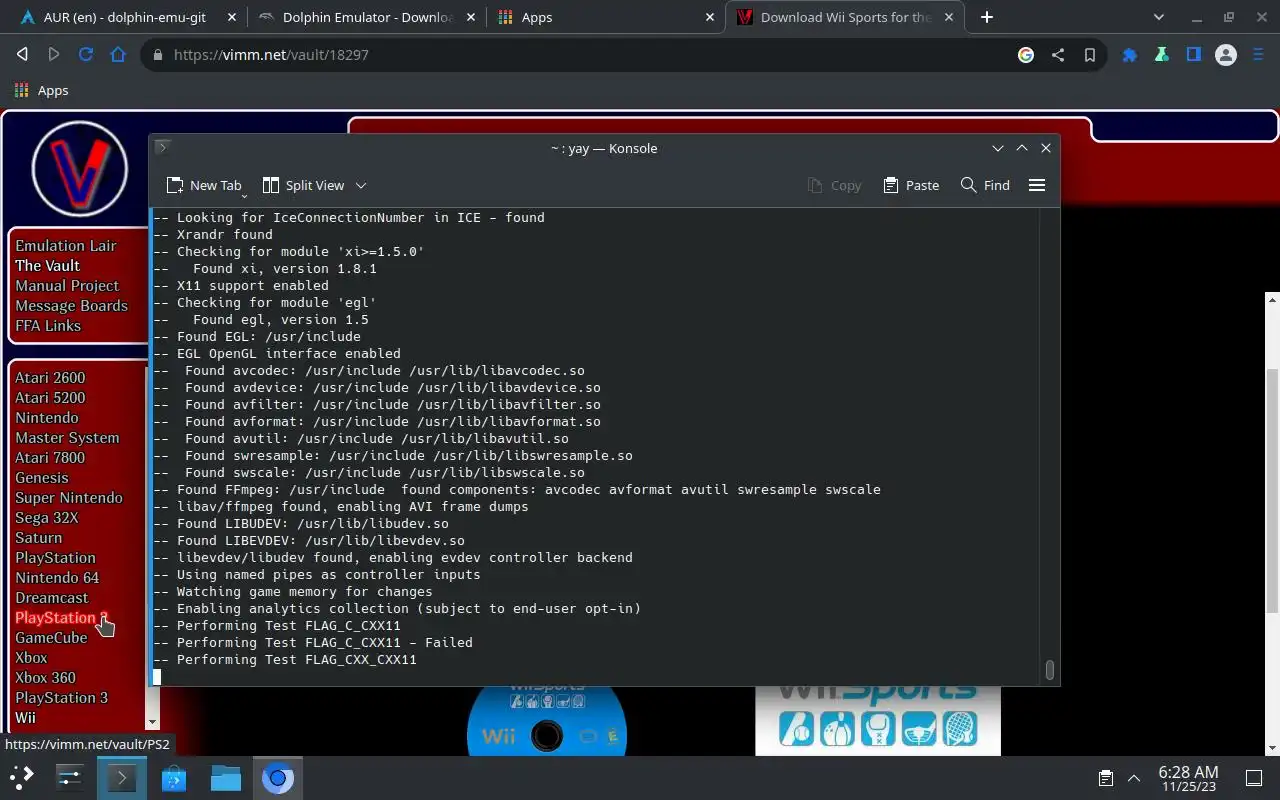The height and width of the screenshot is (800, 1280).
Task: Open Emulation Lair link
Action: tap(65, 245)
